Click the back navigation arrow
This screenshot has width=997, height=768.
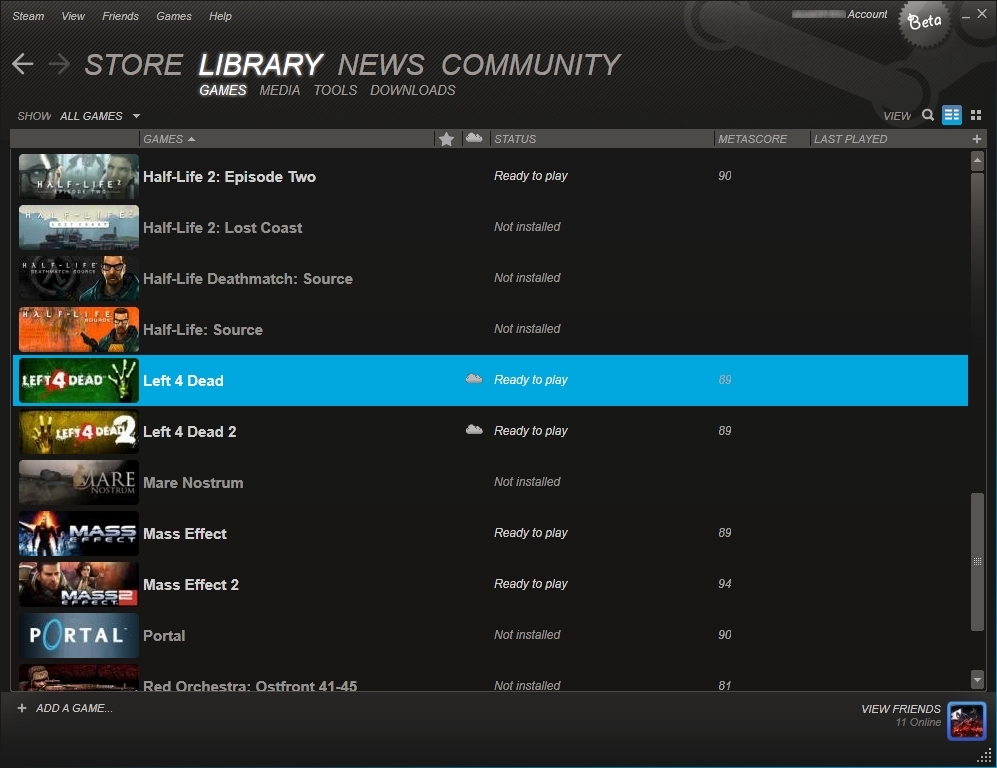[x=22, y=64]
